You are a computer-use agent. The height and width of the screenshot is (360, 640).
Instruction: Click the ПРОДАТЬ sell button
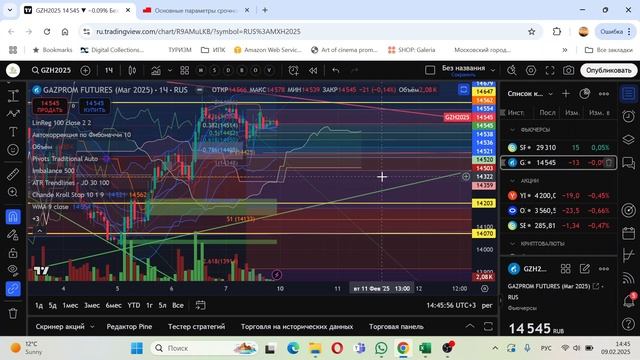pyautogui.click(x=50, y=107)
